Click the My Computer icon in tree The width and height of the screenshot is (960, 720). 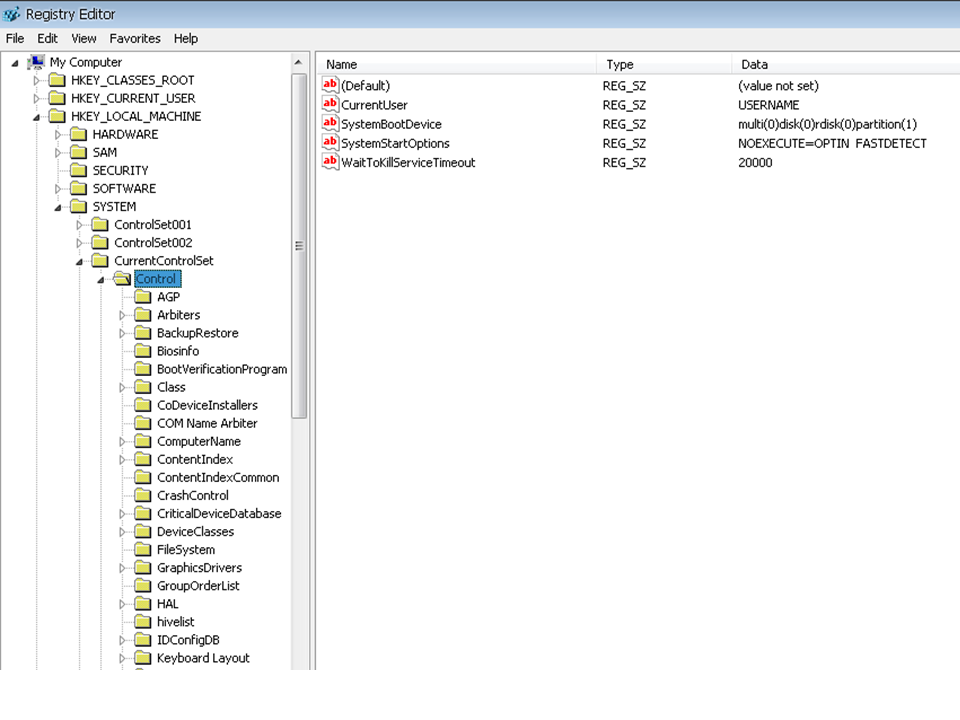coord(36,62)
